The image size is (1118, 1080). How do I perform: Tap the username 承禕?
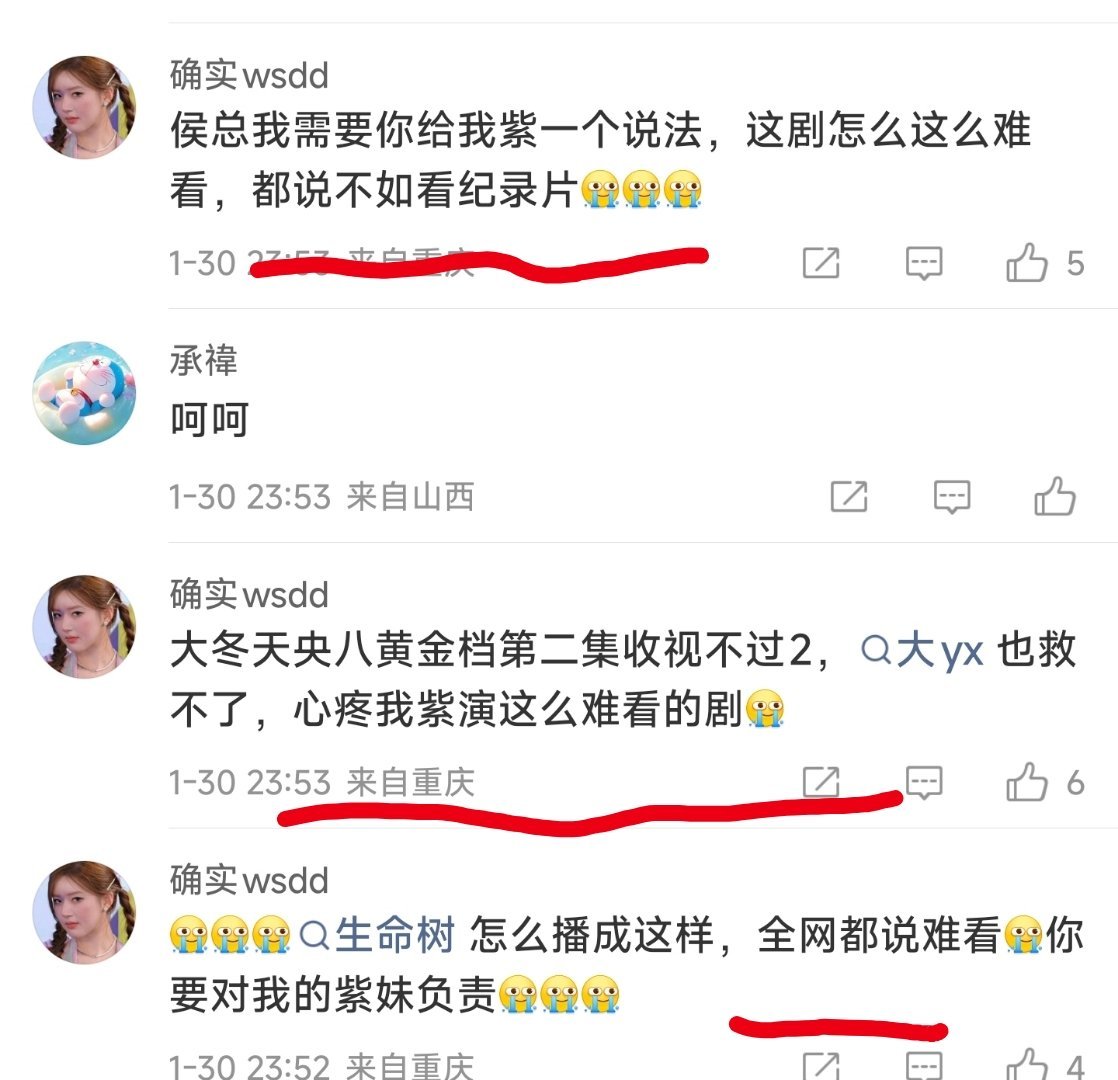[204, 359]
